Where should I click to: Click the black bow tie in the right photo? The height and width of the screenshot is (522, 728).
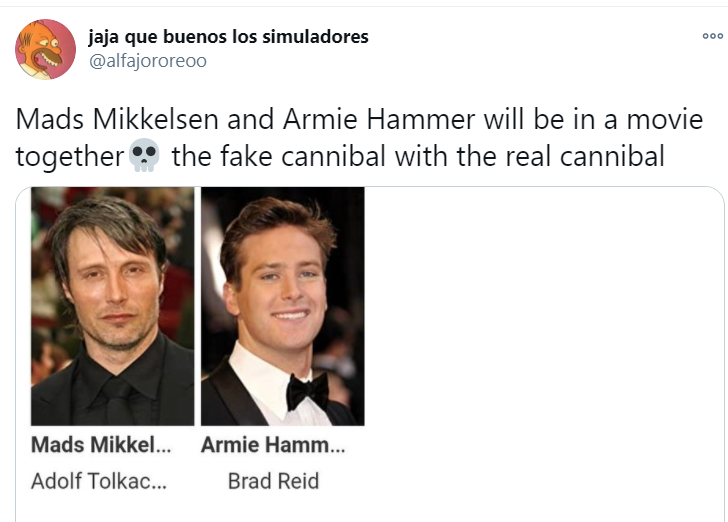[x=307, y=391]
